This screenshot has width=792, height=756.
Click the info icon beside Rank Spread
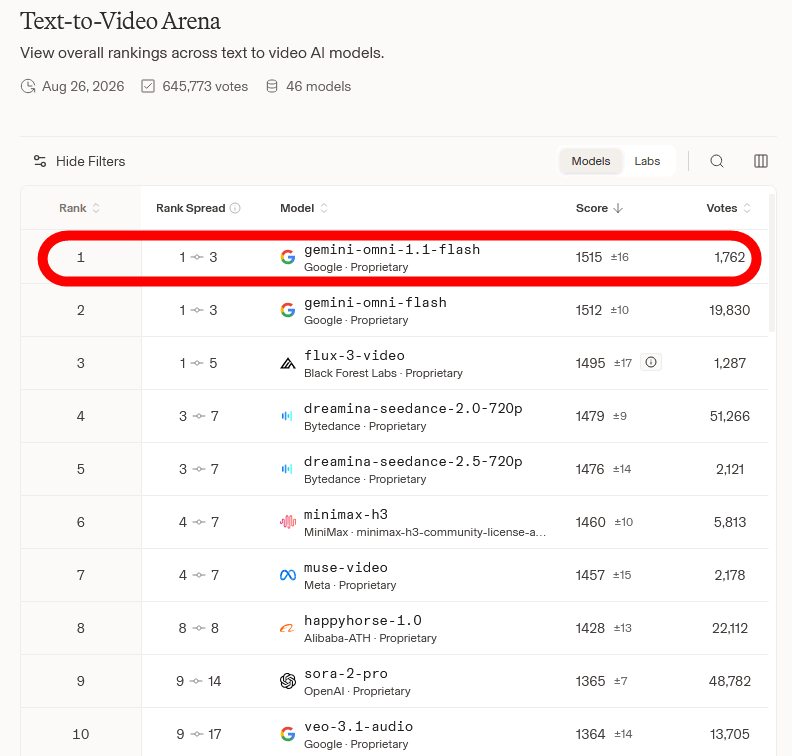tap(235, 208)
